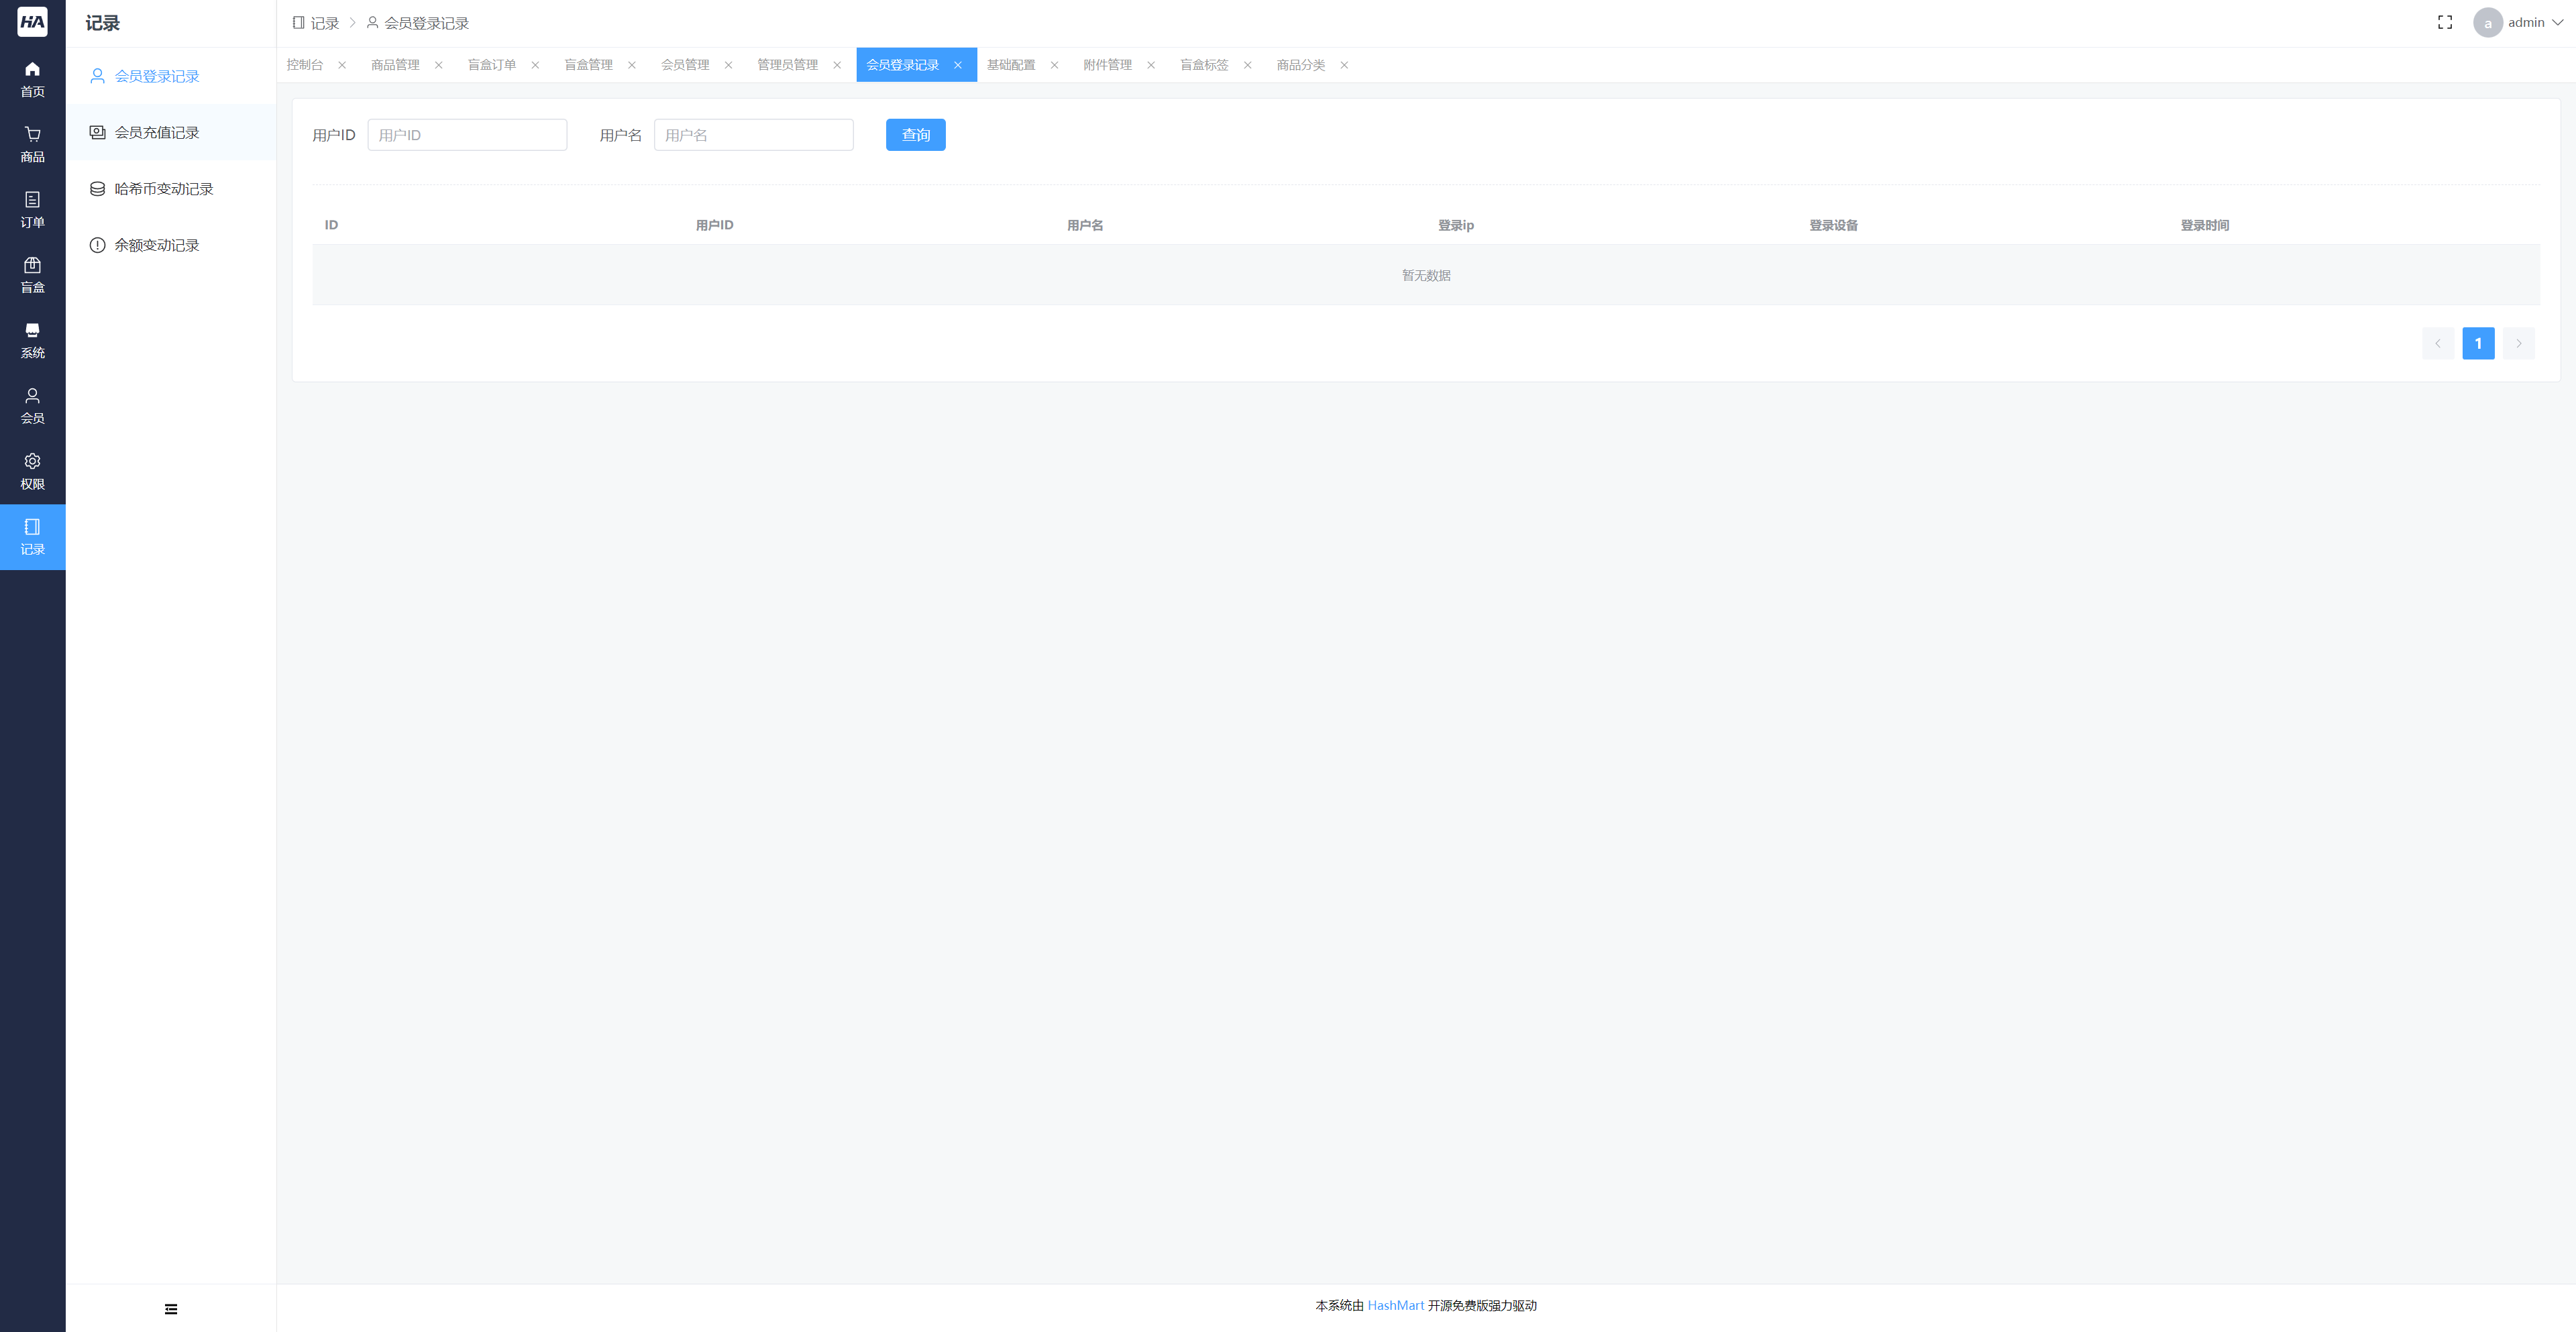The width and height of the screenshot is (2576, 1332).
Task: Open the 权限 permissions gear section
Action: [32, 471]
